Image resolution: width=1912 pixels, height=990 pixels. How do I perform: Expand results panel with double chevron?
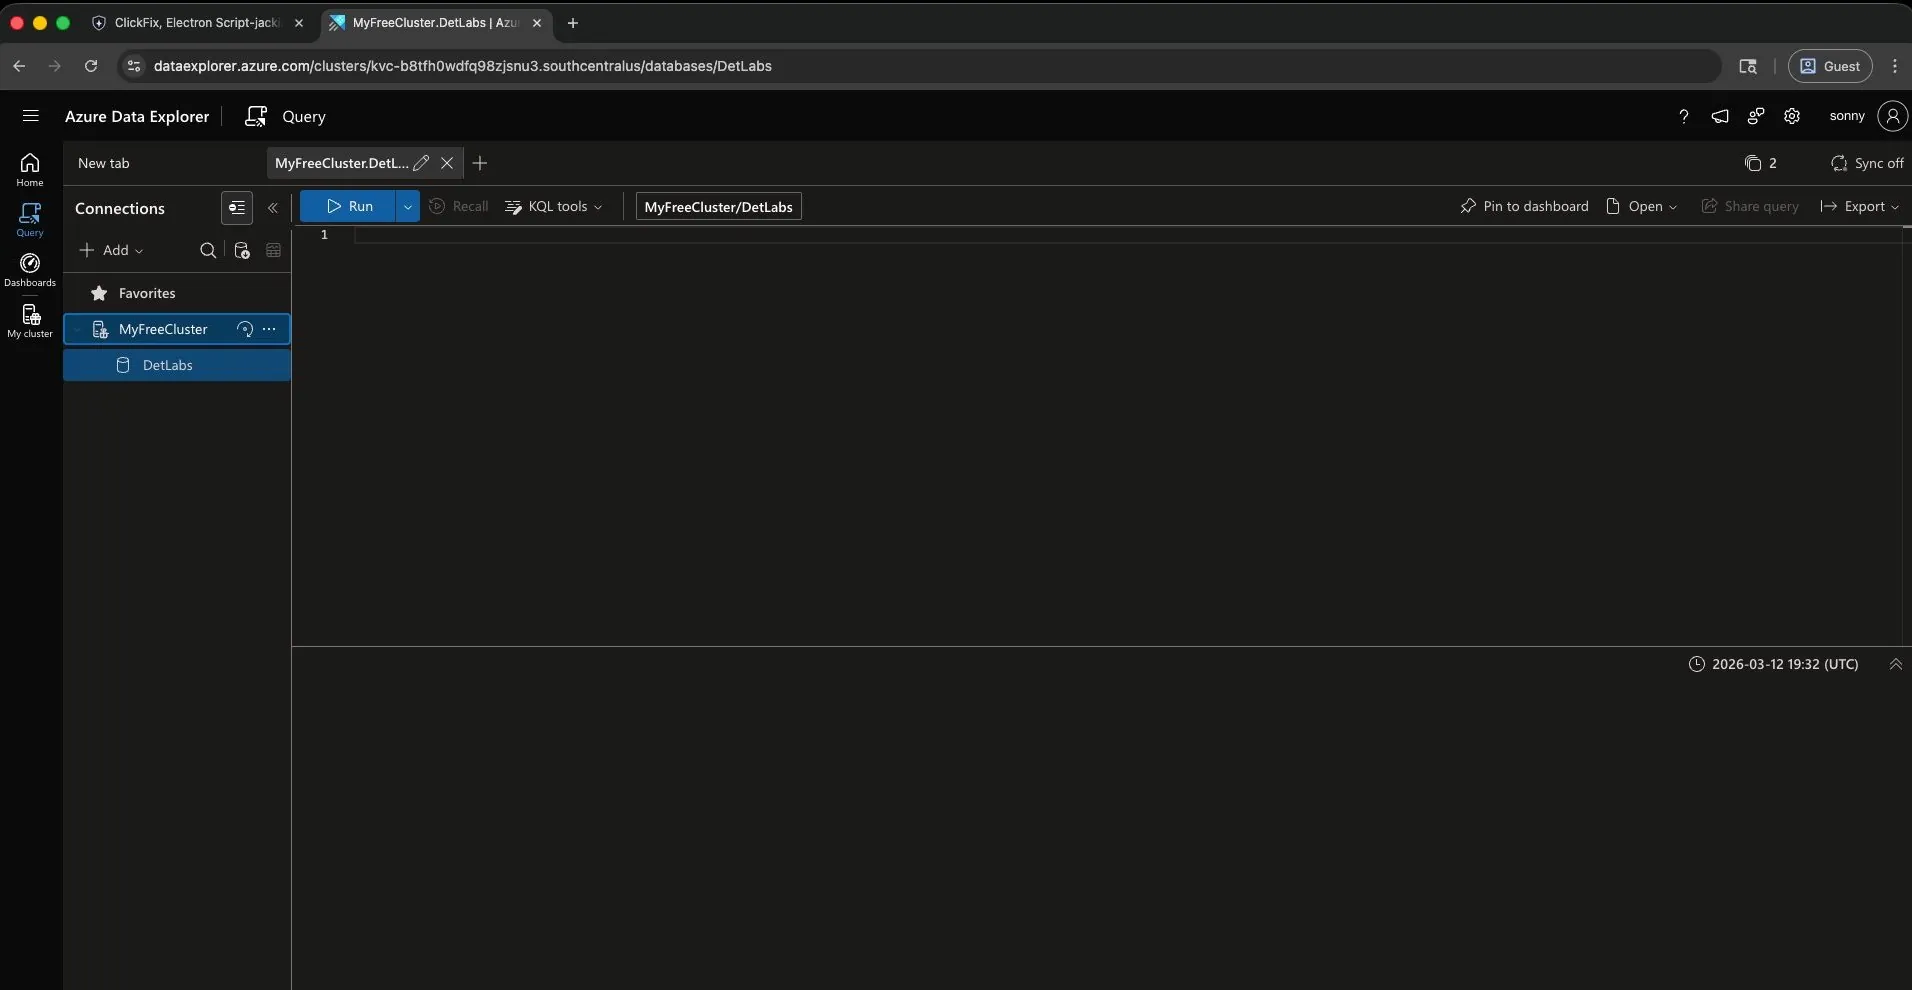pyautogui.click(x=1895, y=664)
